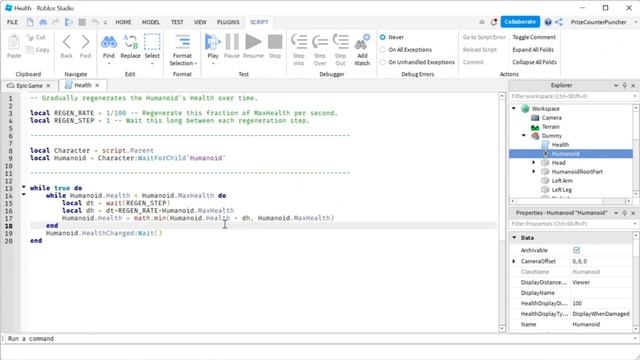Click the share icon next to help

559,22
